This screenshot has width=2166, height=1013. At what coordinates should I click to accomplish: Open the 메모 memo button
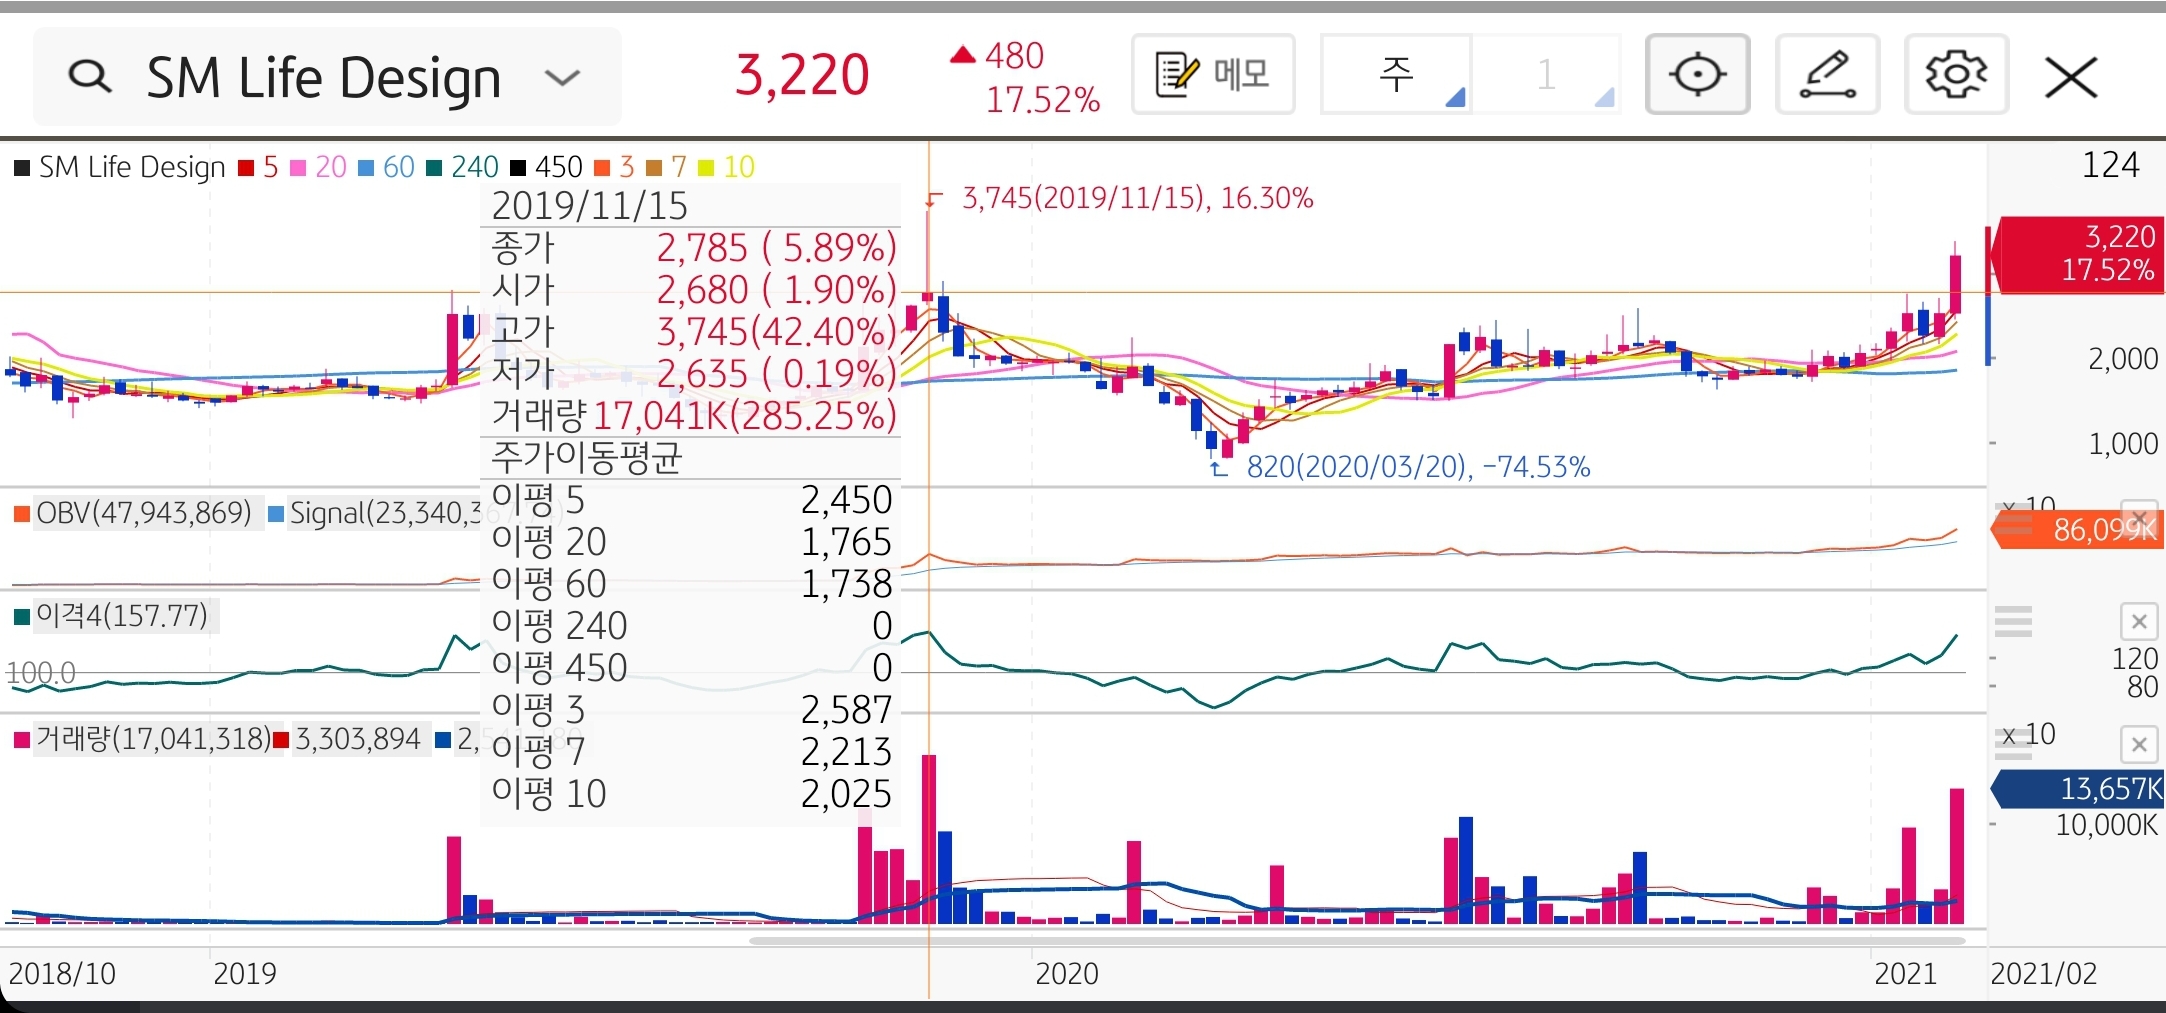pyautogui.click(x=1213, y=74)
